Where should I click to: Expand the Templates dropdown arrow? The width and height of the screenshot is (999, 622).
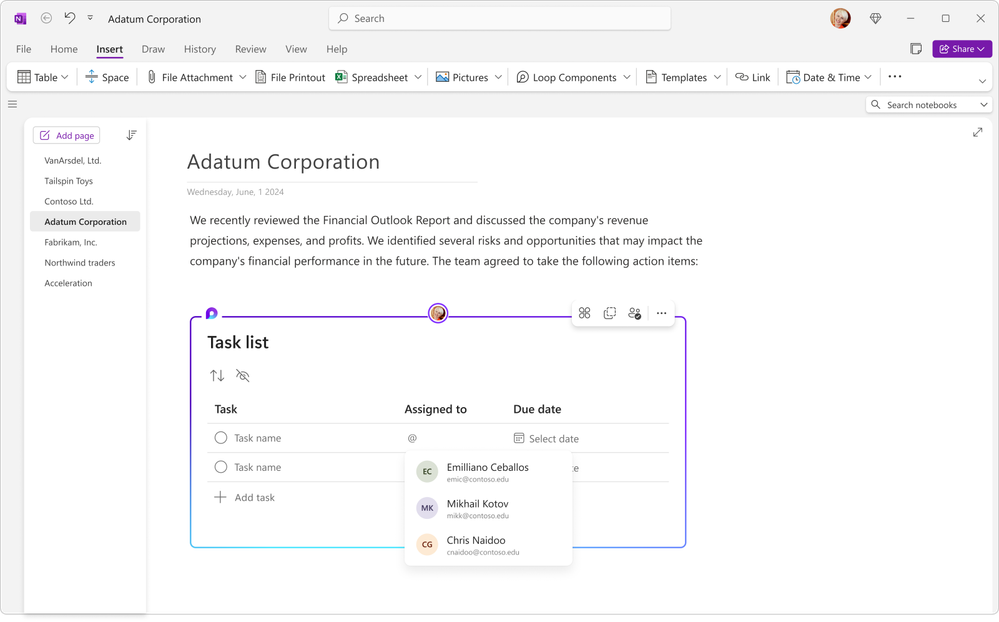point(717,77)
